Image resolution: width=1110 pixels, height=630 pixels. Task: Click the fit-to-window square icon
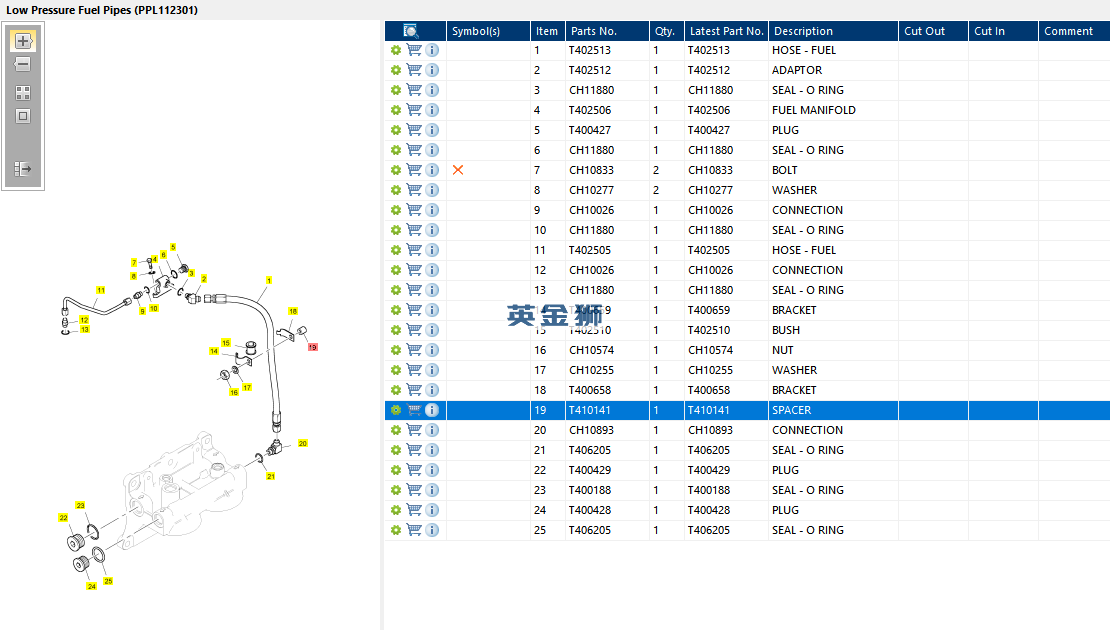pyautogui.click(x=23, y=116)
